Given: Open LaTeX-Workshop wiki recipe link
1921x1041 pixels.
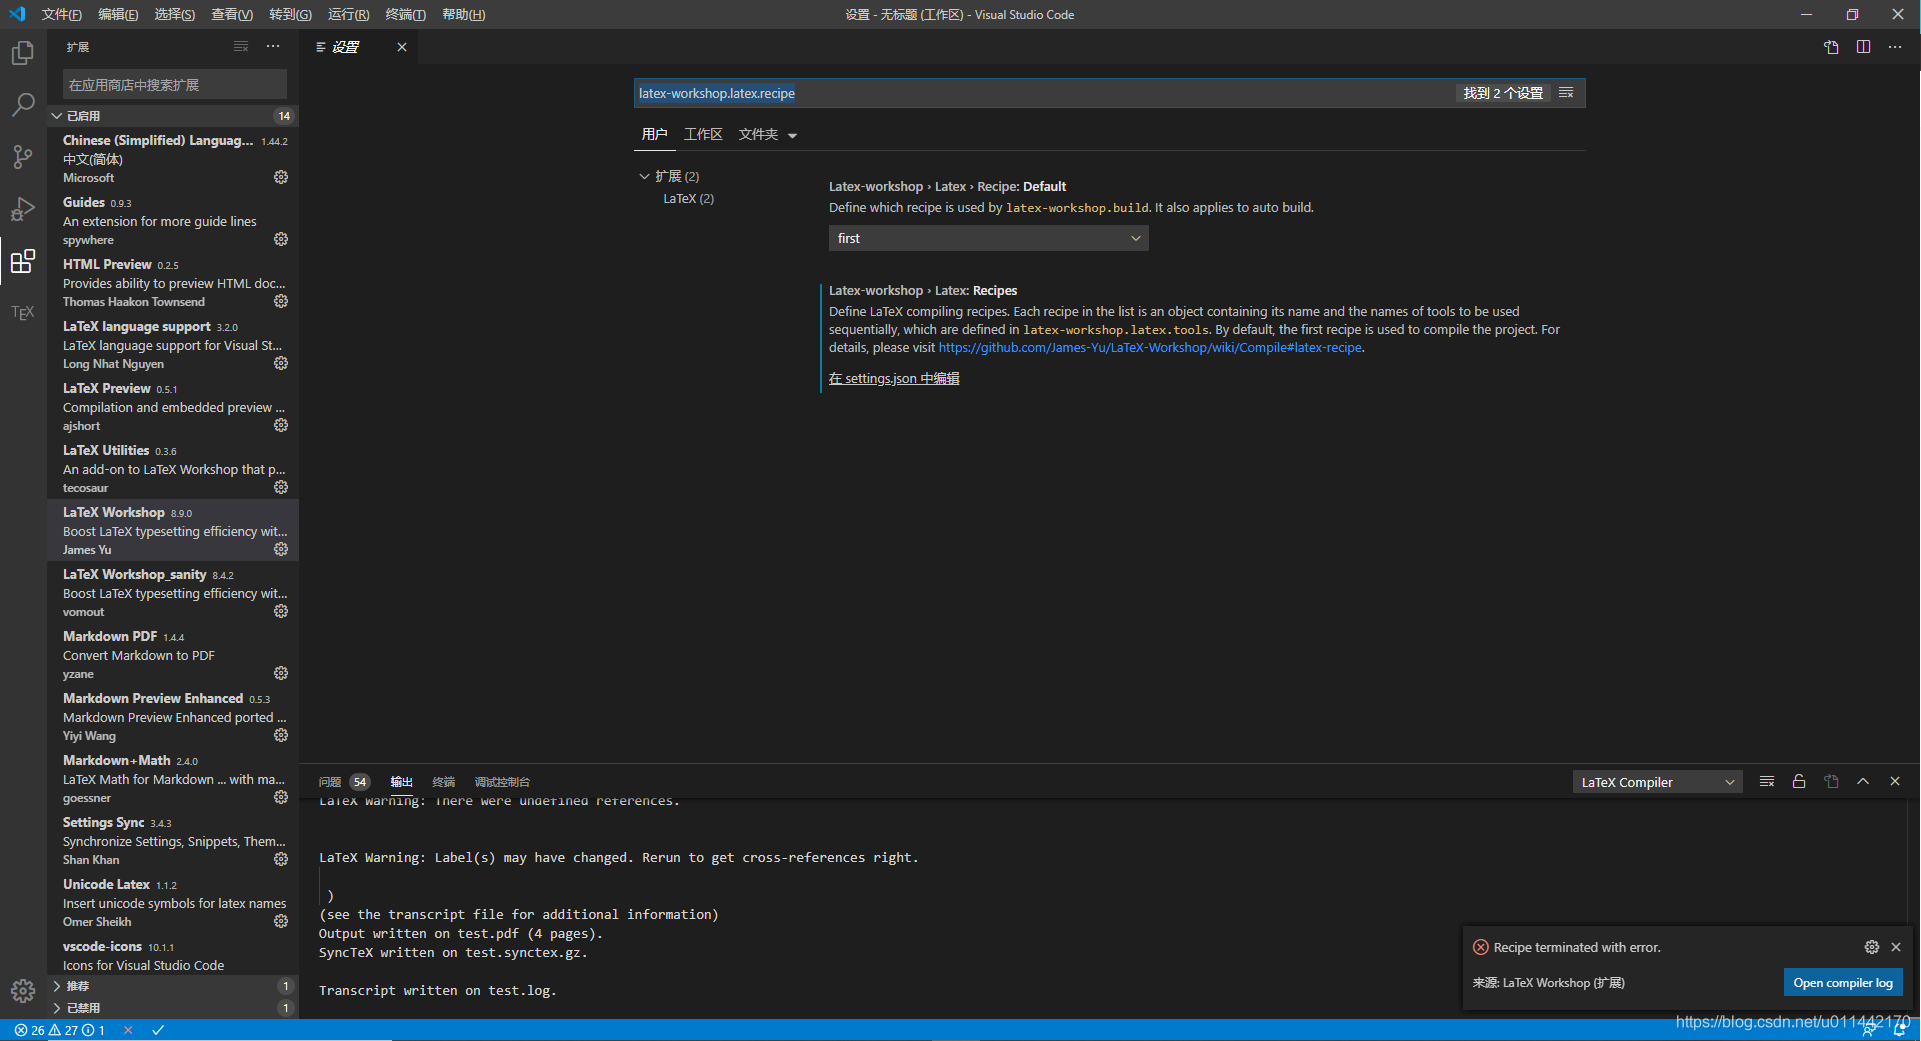Looking at the screenshot, I should pyautogui.click(x=1150, y=347).
